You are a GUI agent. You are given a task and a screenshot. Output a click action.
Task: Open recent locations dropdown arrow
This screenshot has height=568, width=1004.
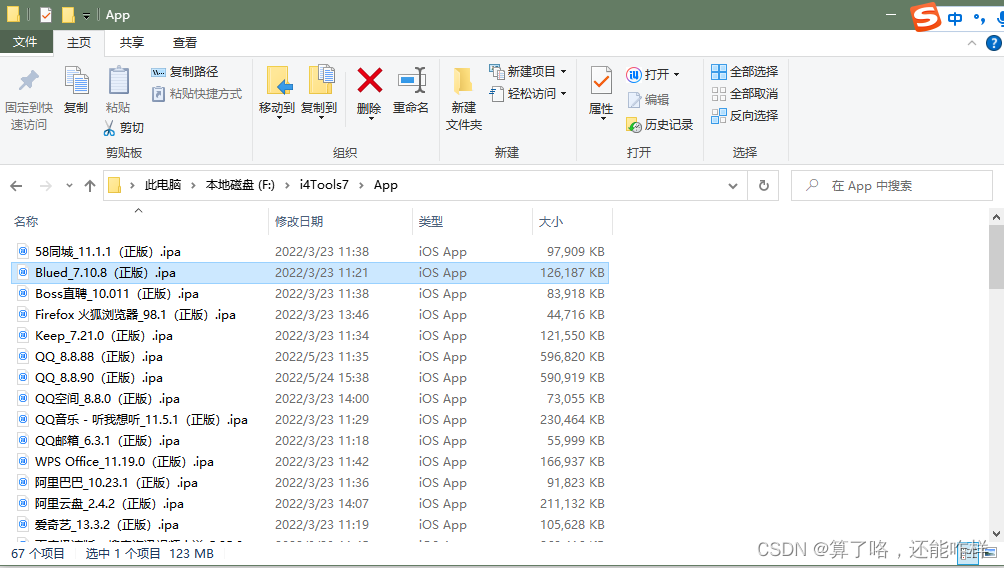(x=69, y=186)
